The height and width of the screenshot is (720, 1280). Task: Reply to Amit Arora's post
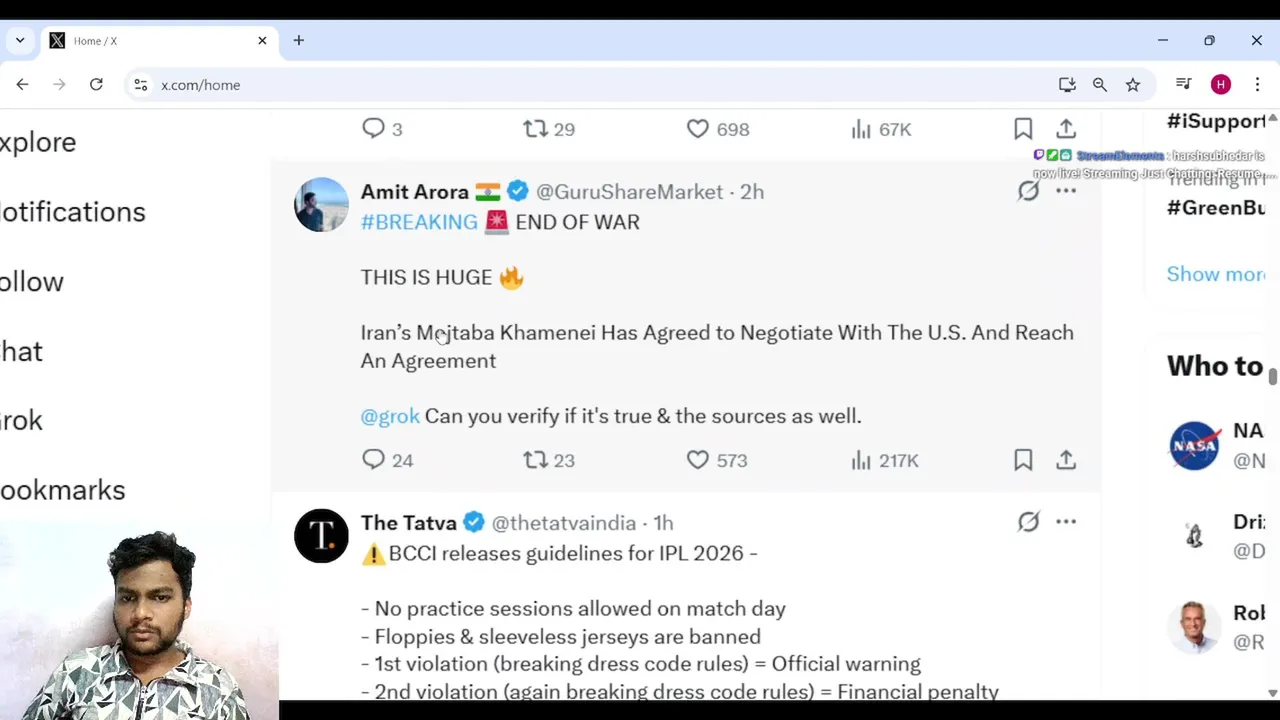[374, 460]
